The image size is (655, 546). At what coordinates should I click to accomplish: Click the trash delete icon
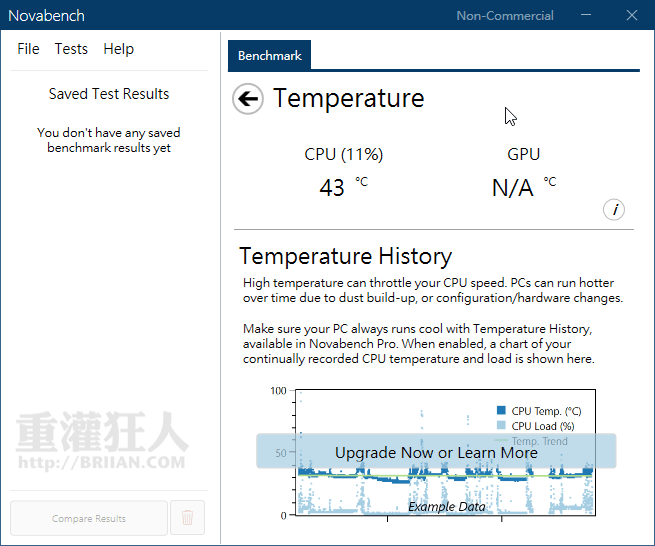[x=188, y=518]
